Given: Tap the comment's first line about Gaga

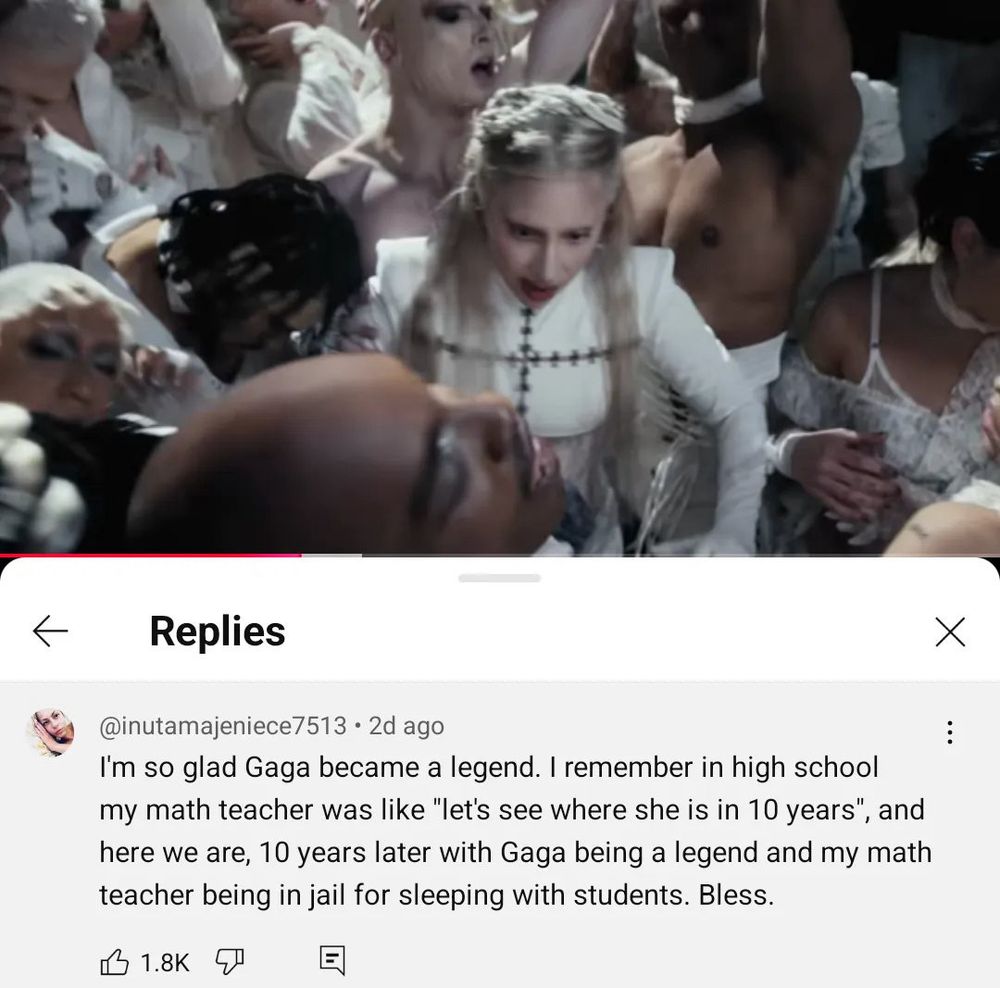Looking at the screenshot, I should click(x=489, y=767).
